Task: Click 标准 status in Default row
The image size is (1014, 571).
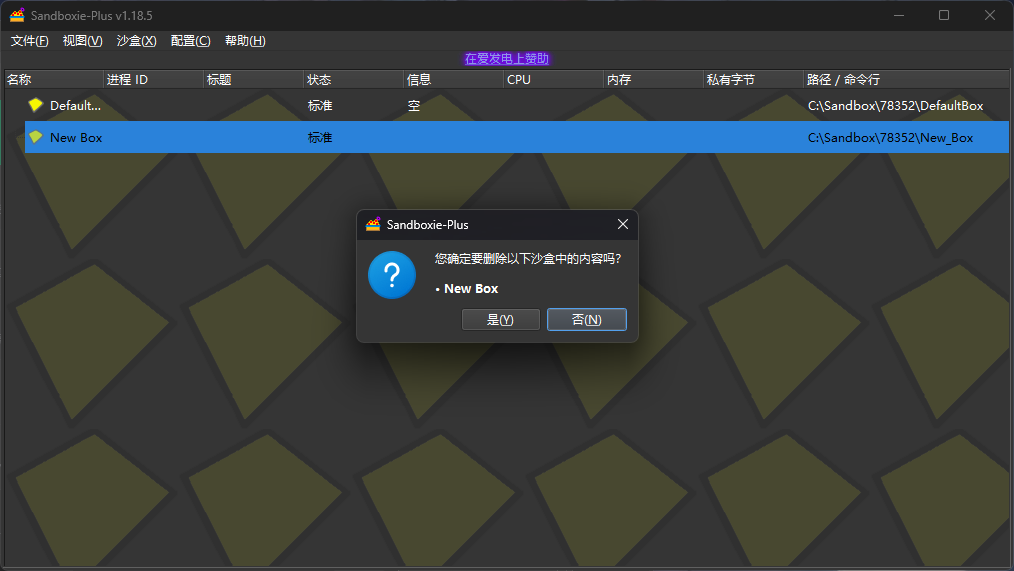Action: pyautogui.click(x=320, y=105)
